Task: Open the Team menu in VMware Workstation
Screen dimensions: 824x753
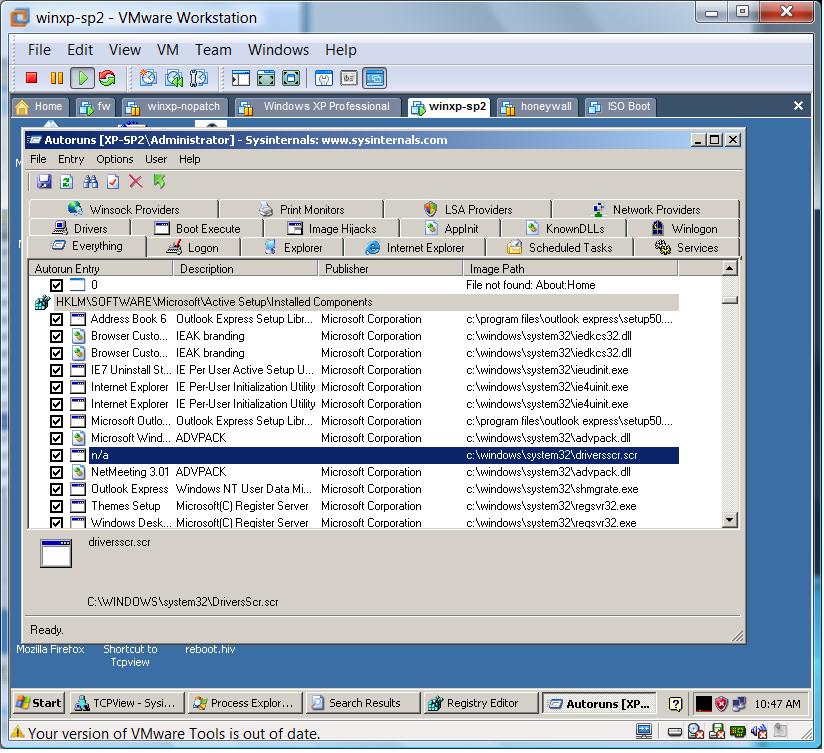Action: [x=213, y=50]
